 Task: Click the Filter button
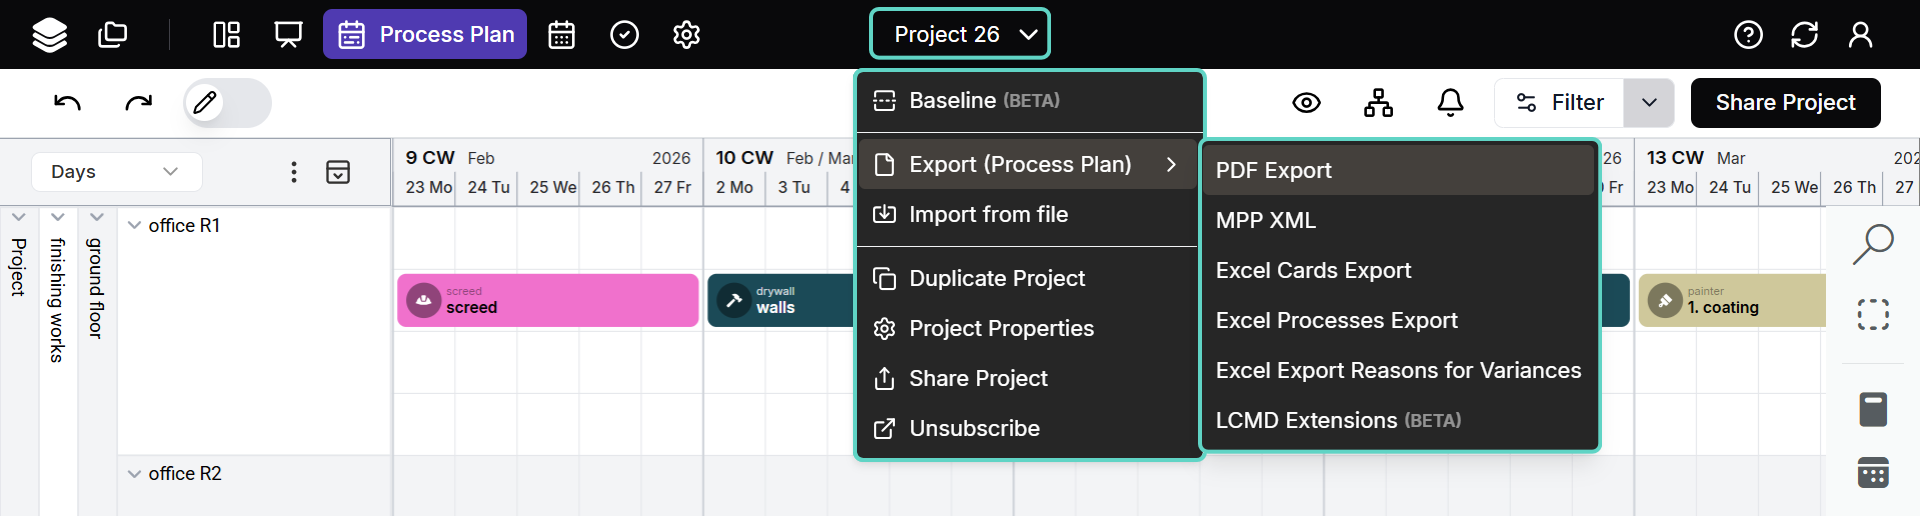click(1560, 102)
